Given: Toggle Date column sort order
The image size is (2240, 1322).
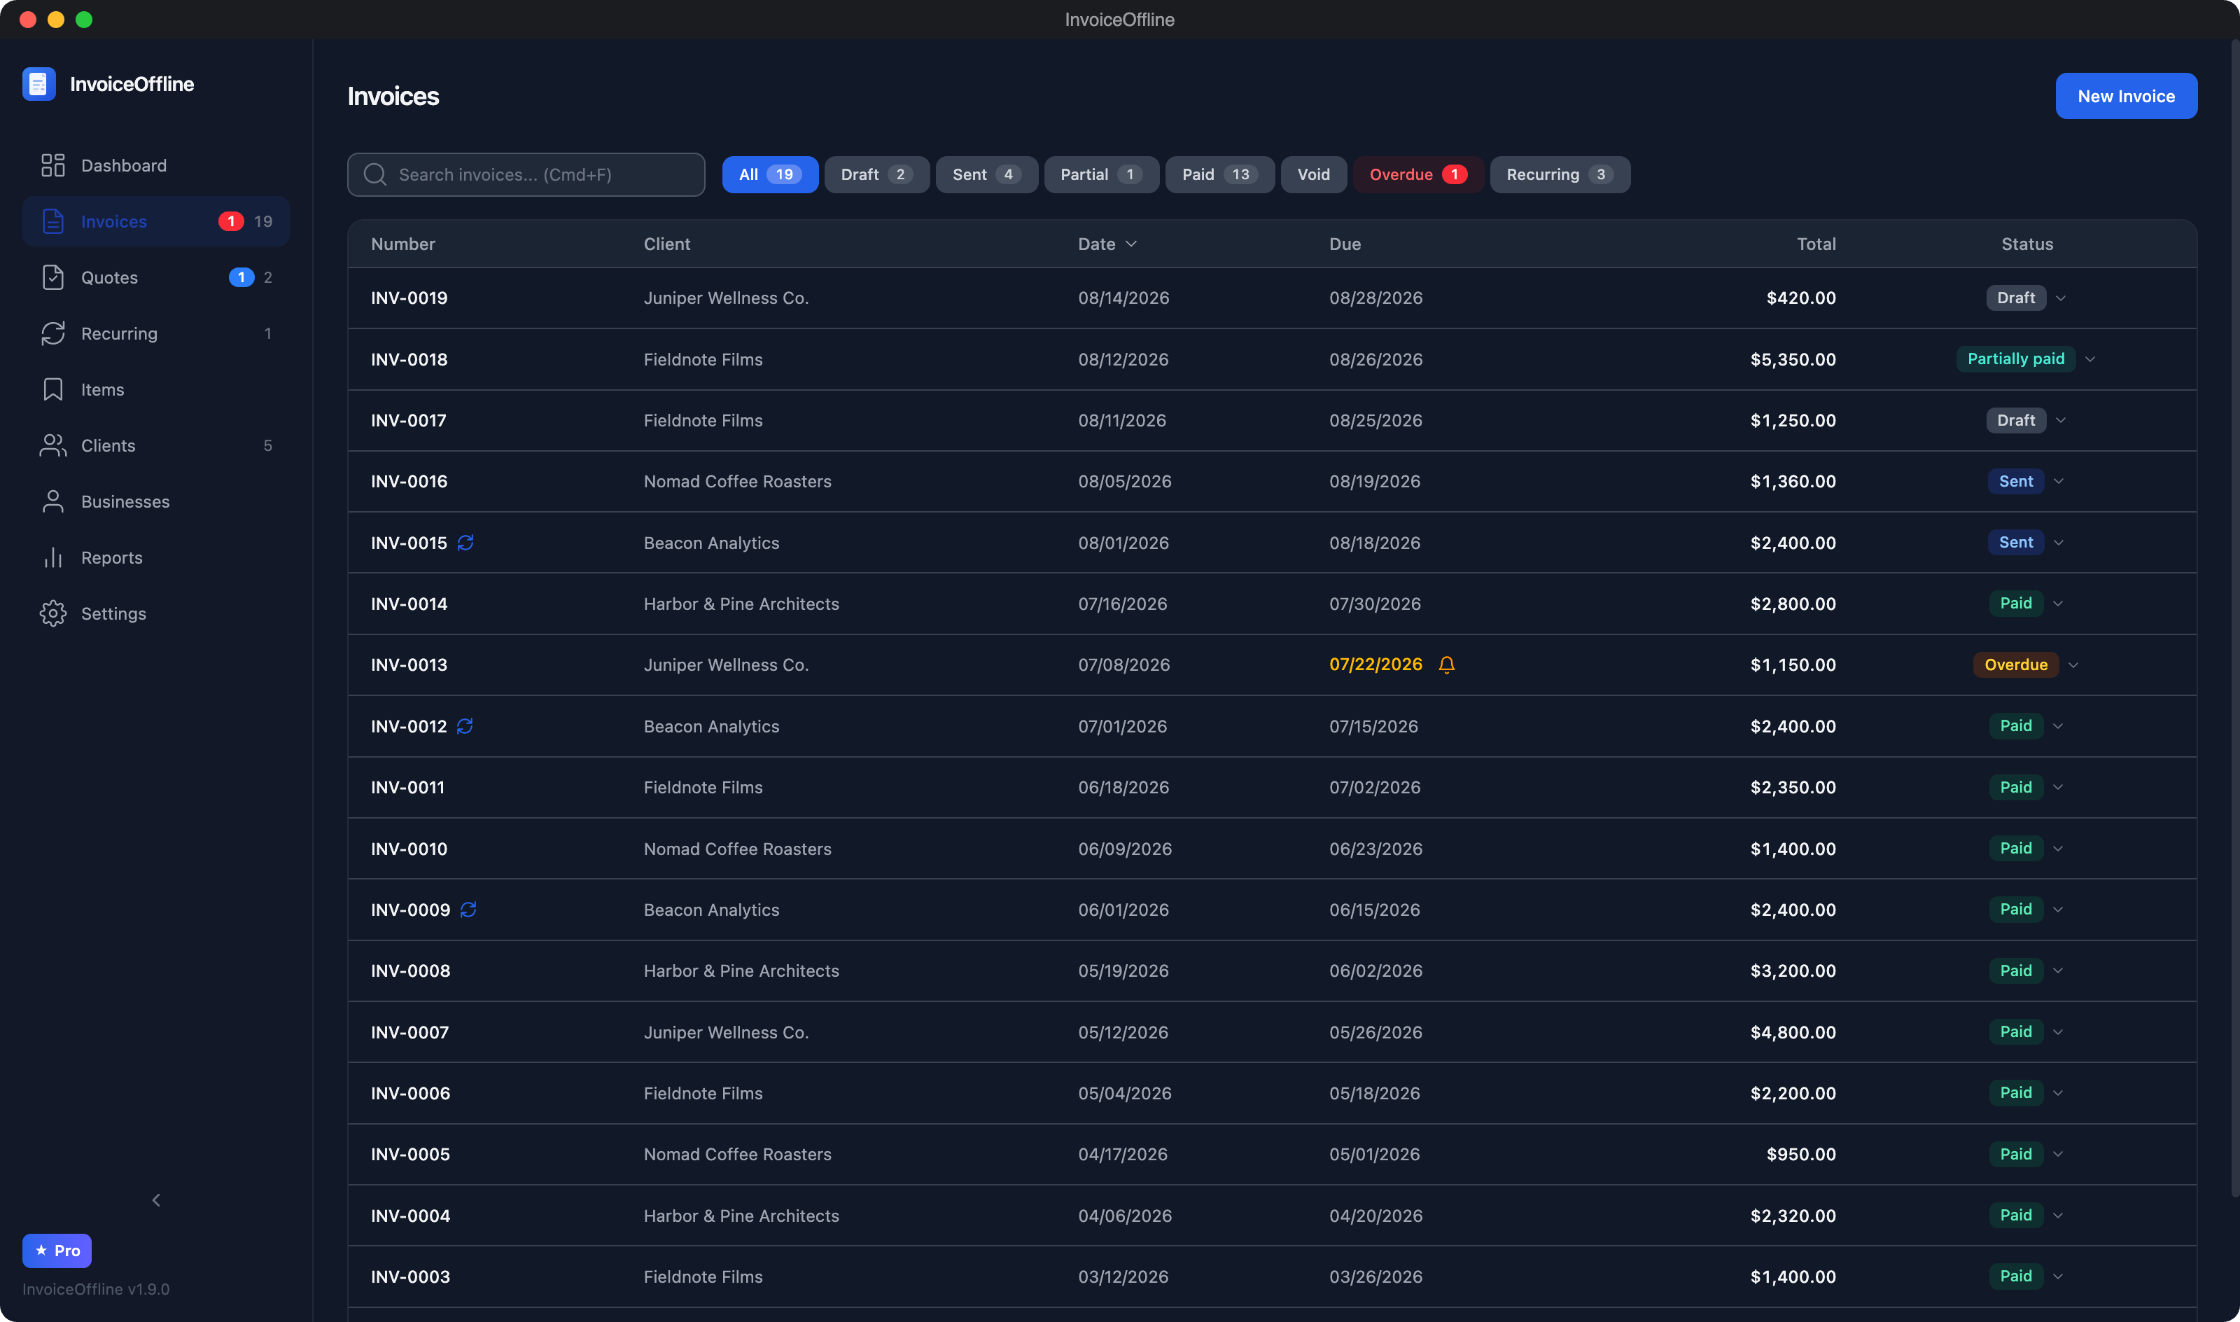Looking at the screenshot, I should click(x=1107, y=244).
